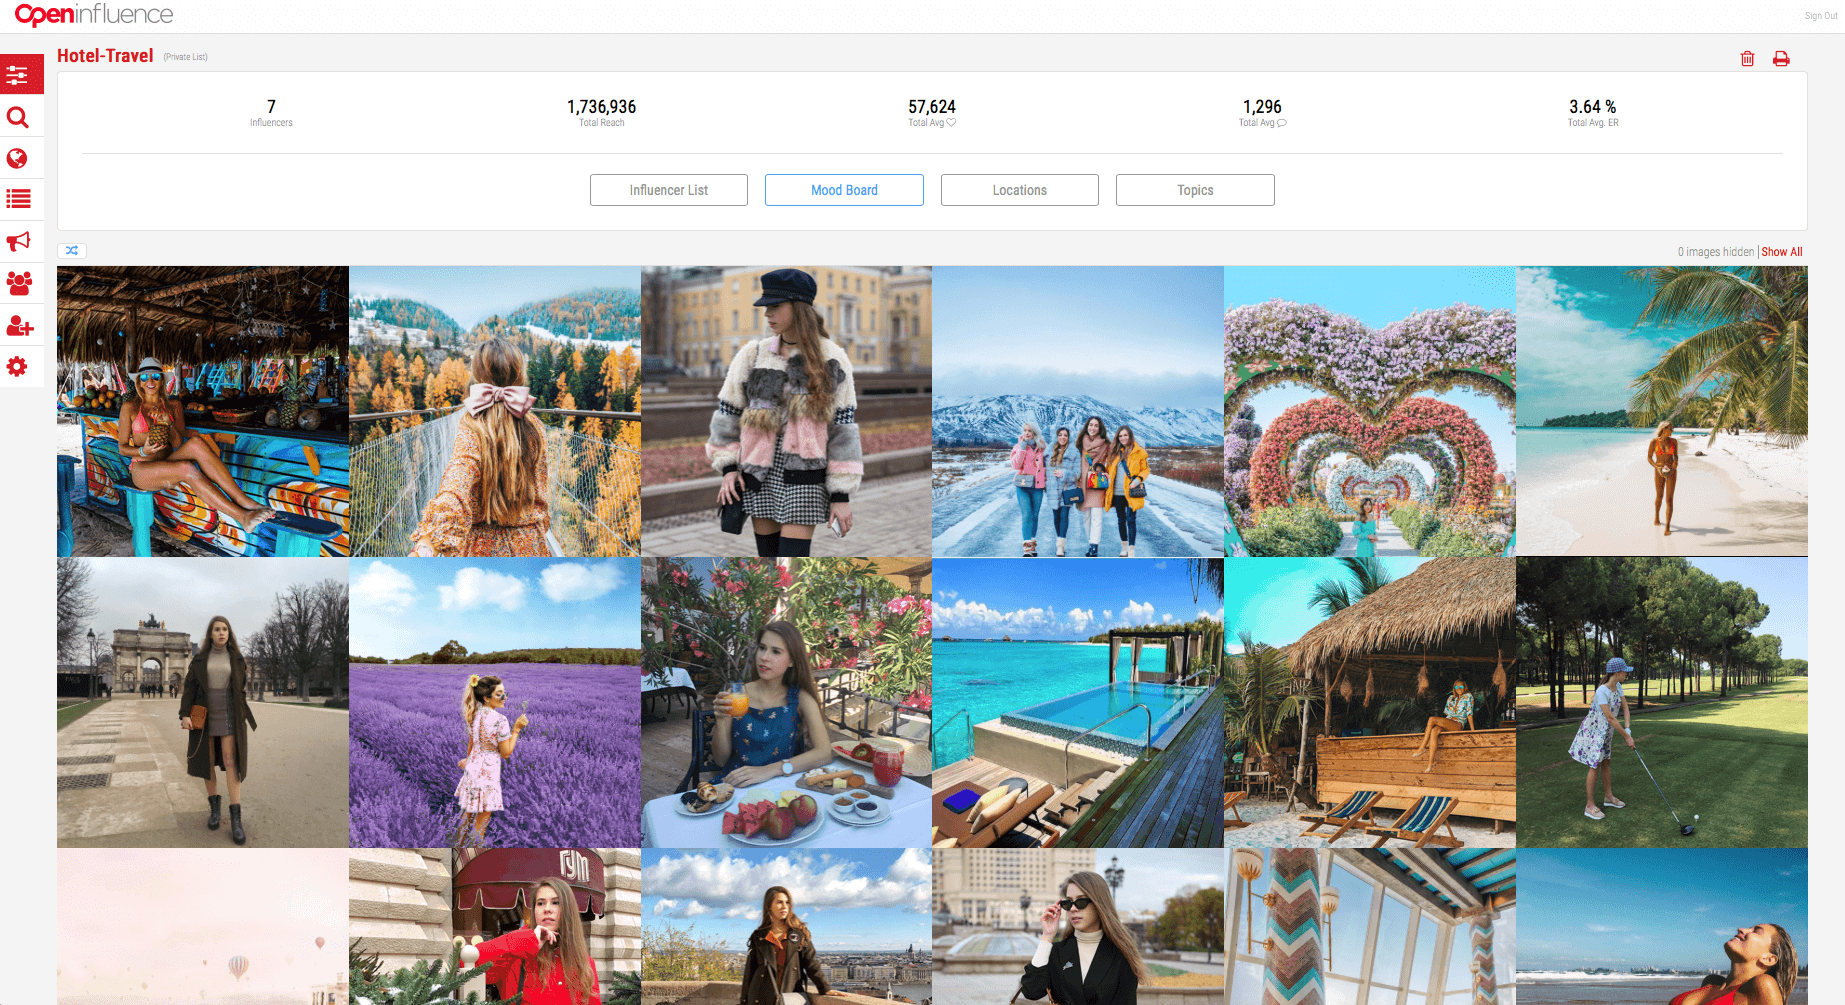Click the 3.64 % engagement rate value
This screenshot has width=1845, height=1005.
point(1593,107)
